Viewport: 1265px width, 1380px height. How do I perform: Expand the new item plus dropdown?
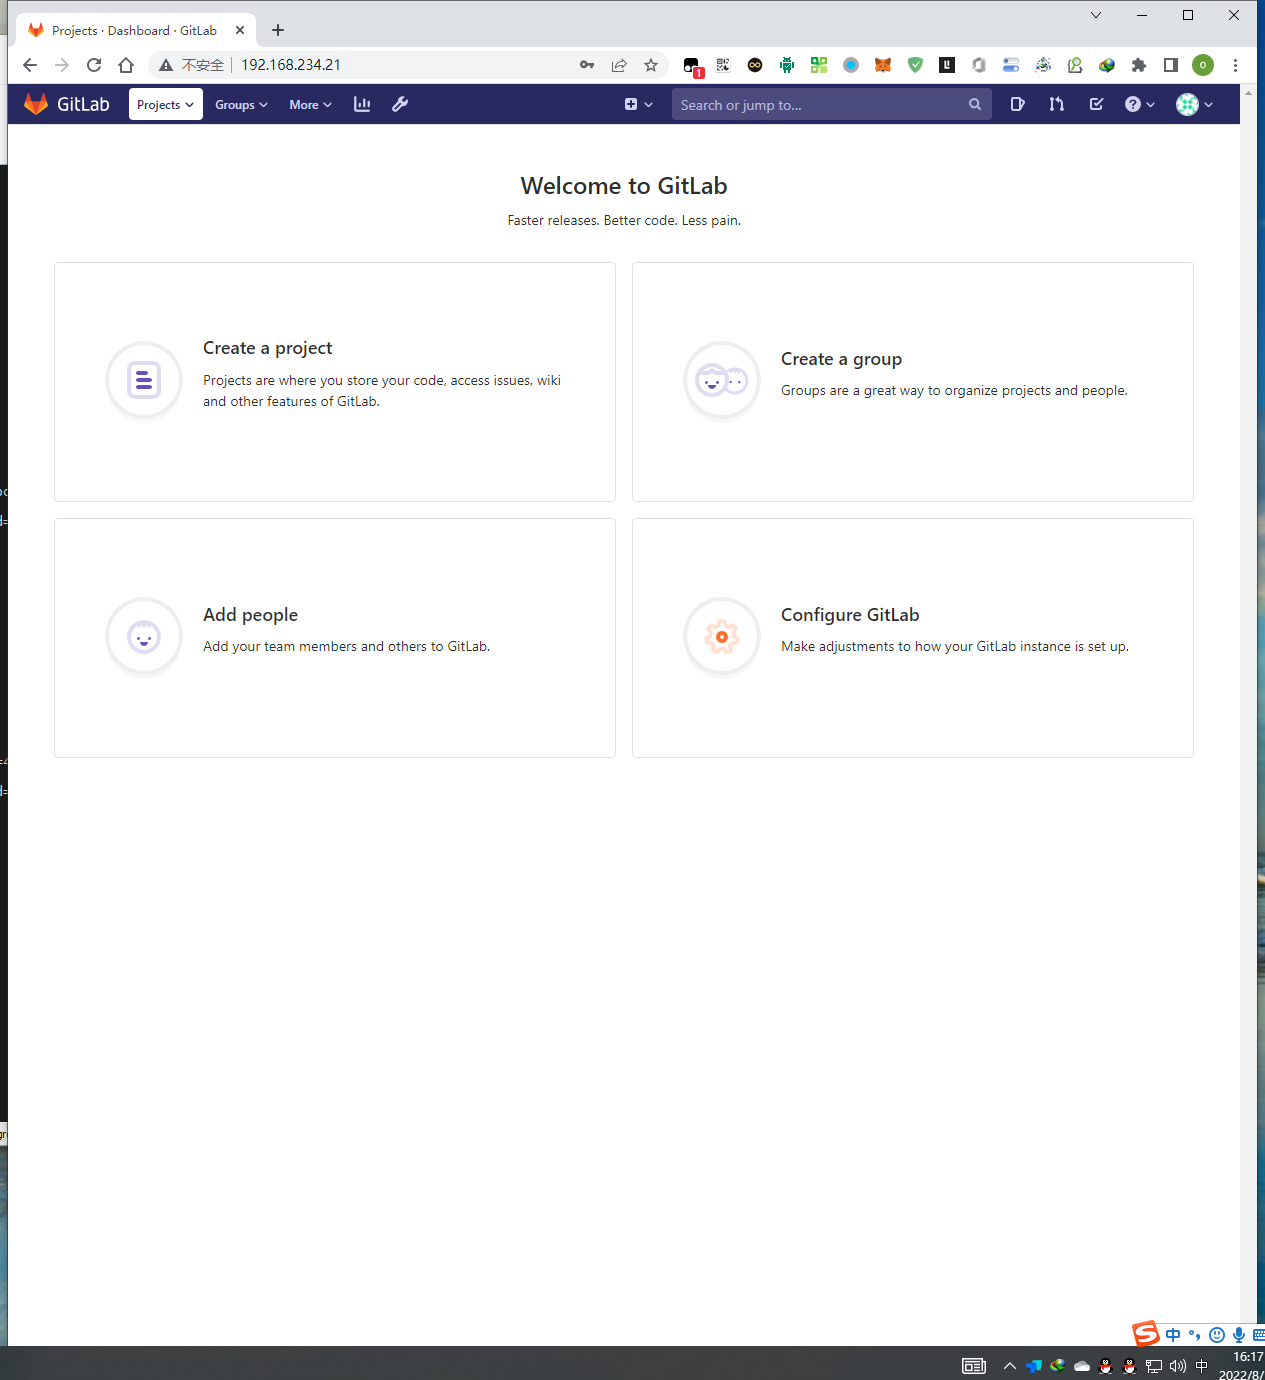click(638, 104)
